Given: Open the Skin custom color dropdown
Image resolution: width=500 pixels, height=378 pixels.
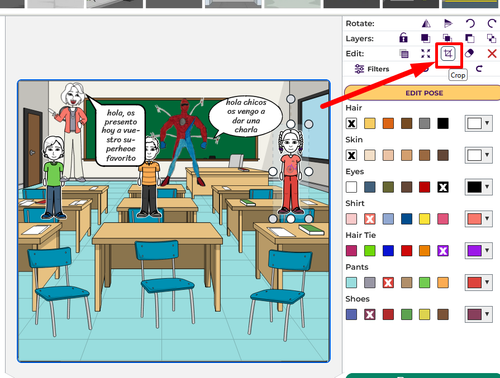Looking at the screenshot, I should [x=479, y=155].
